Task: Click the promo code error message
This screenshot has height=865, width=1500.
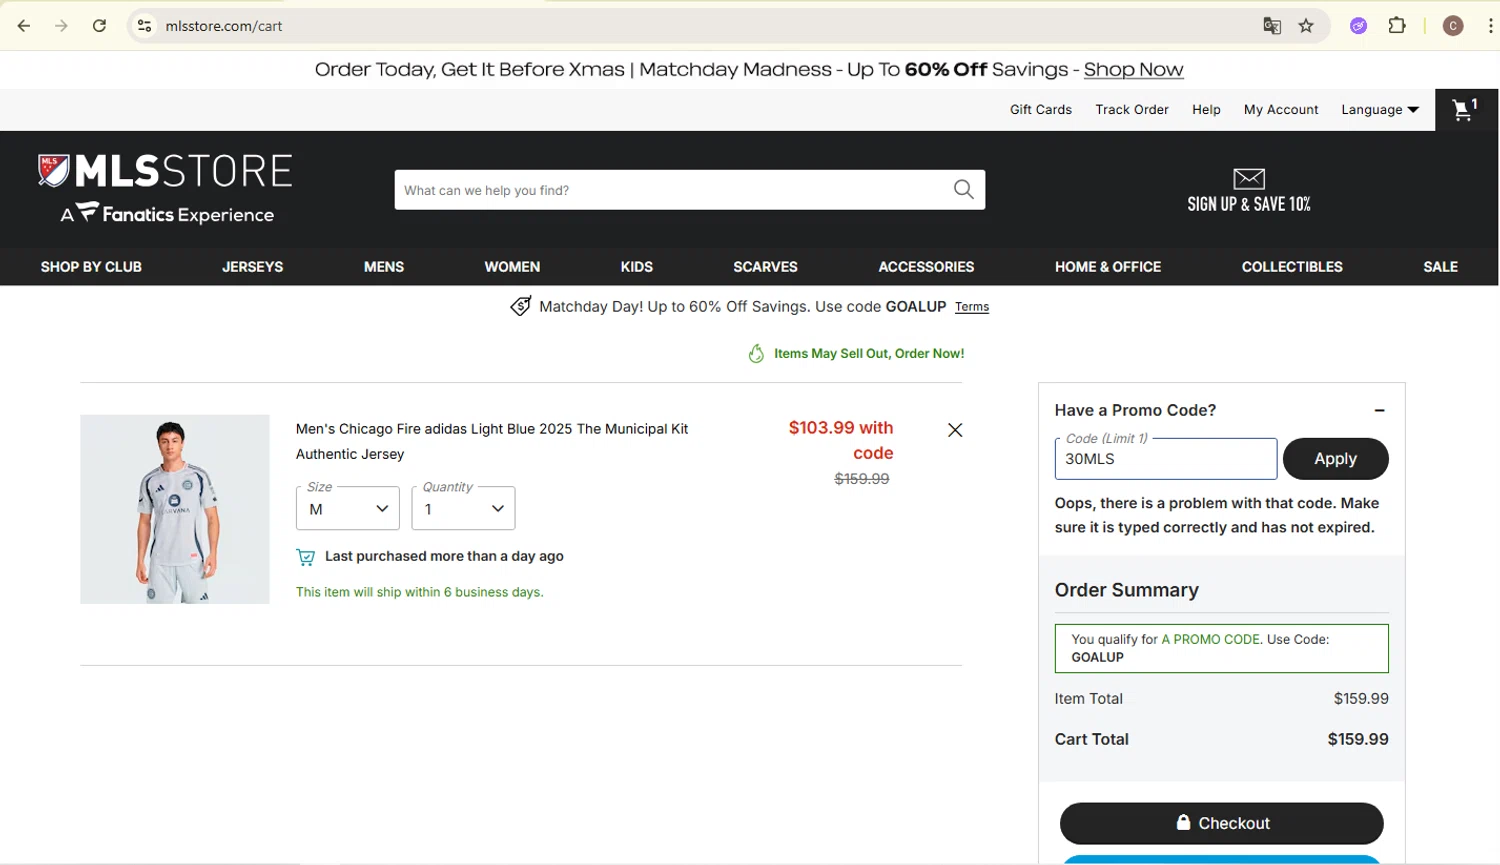Action: click(1217, 515)
